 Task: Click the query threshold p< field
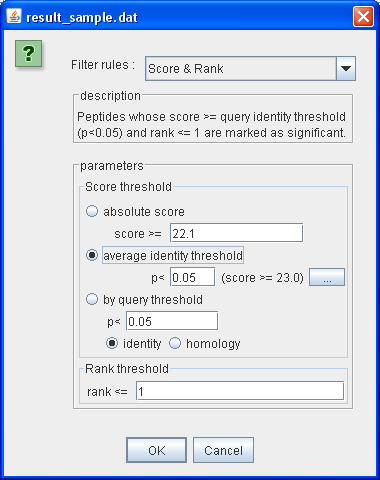click(172, 321)
